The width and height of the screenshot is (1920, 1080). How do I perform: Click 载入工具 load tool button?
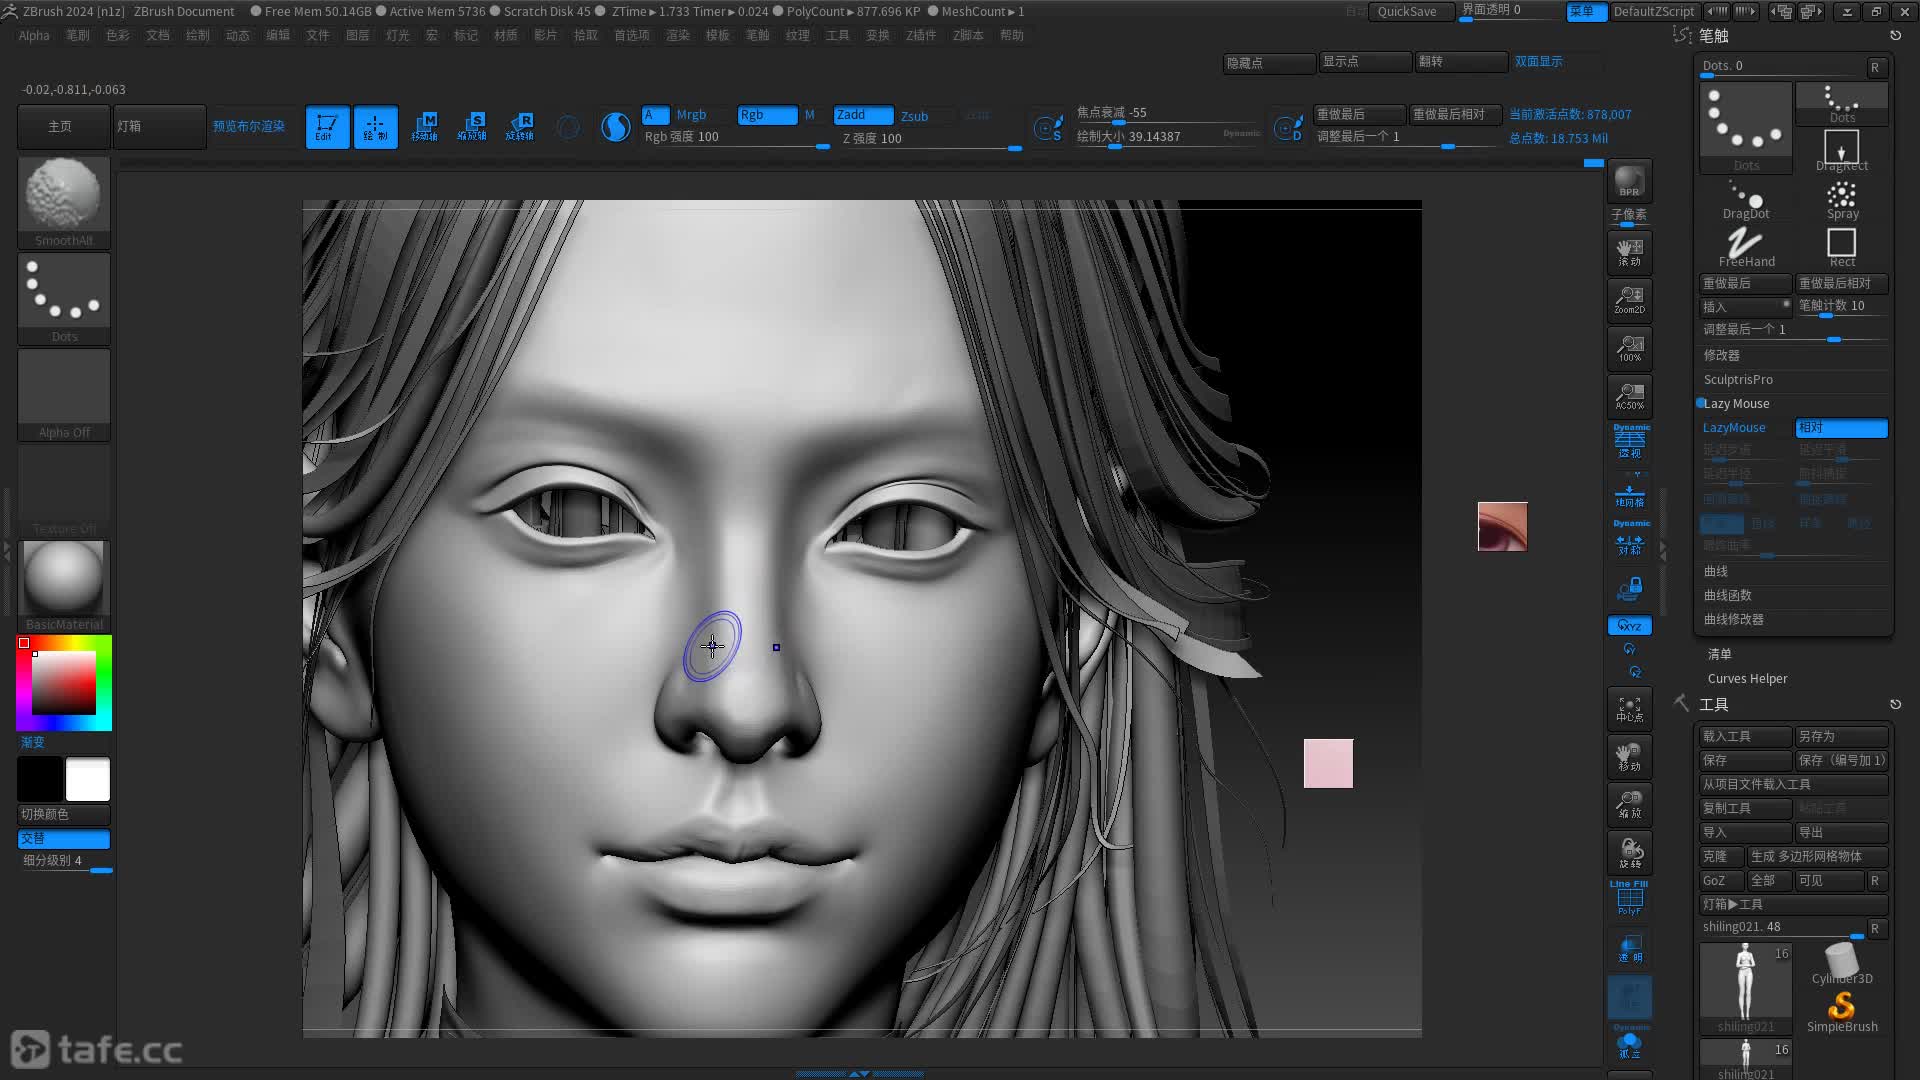point(1745,737)
